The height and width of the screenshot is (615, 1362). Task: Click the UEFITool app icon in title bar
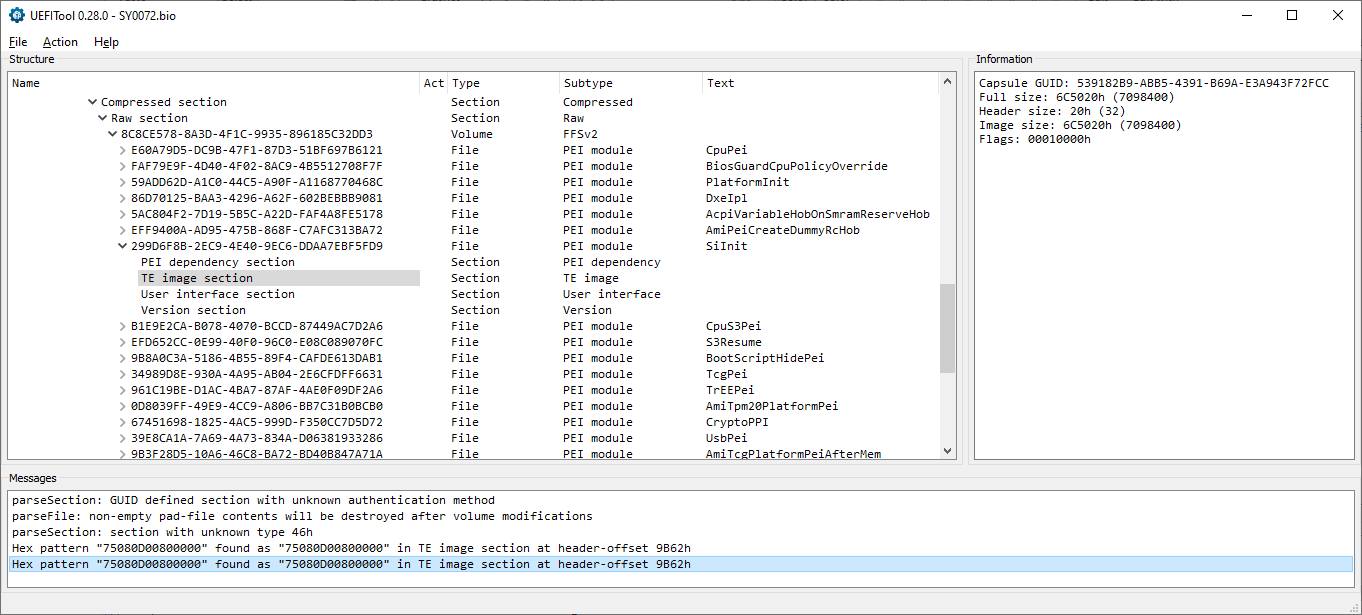tap(16, 16)
